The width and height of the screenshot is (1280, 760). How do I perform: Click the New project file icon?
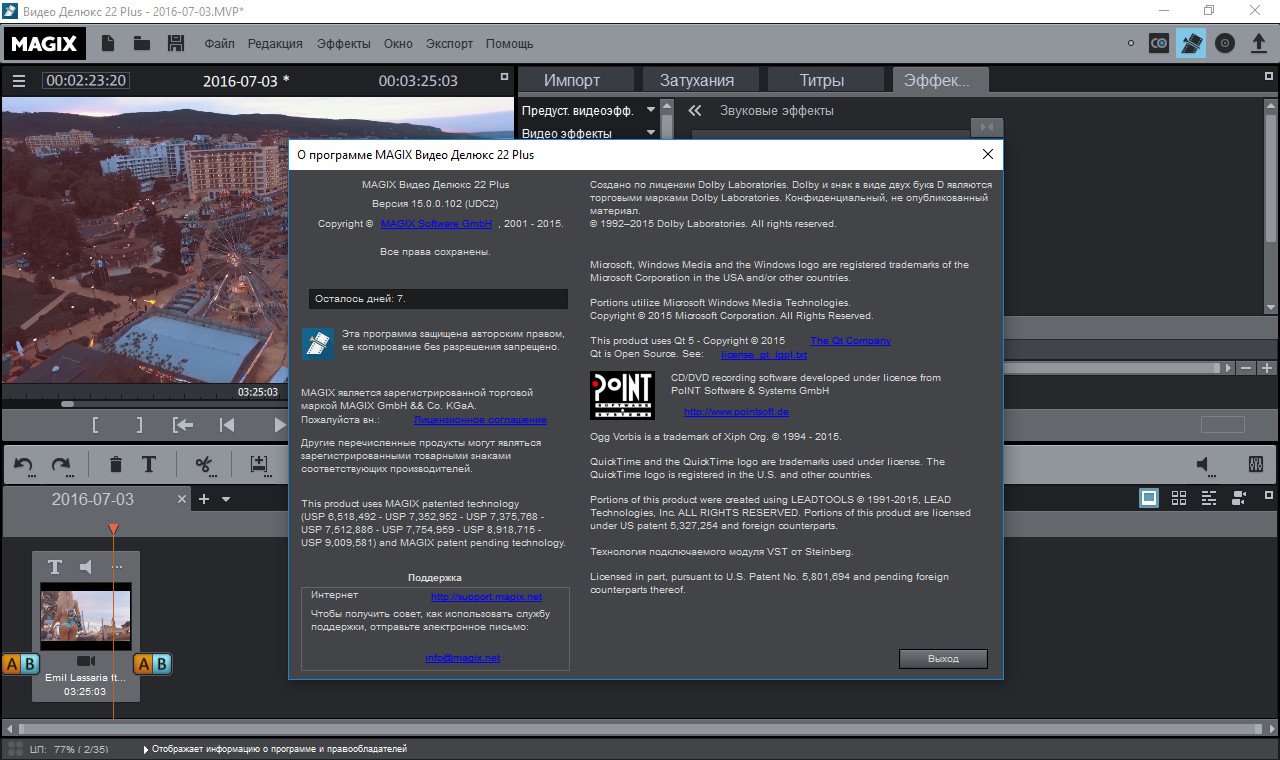(108, 43)
